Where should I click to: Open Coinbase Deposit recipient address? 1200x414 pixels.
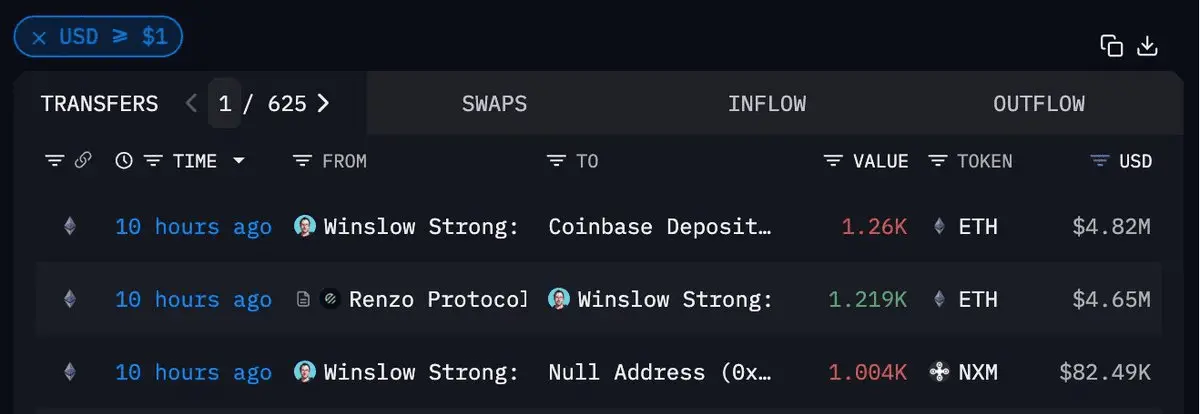coord(660,226)
